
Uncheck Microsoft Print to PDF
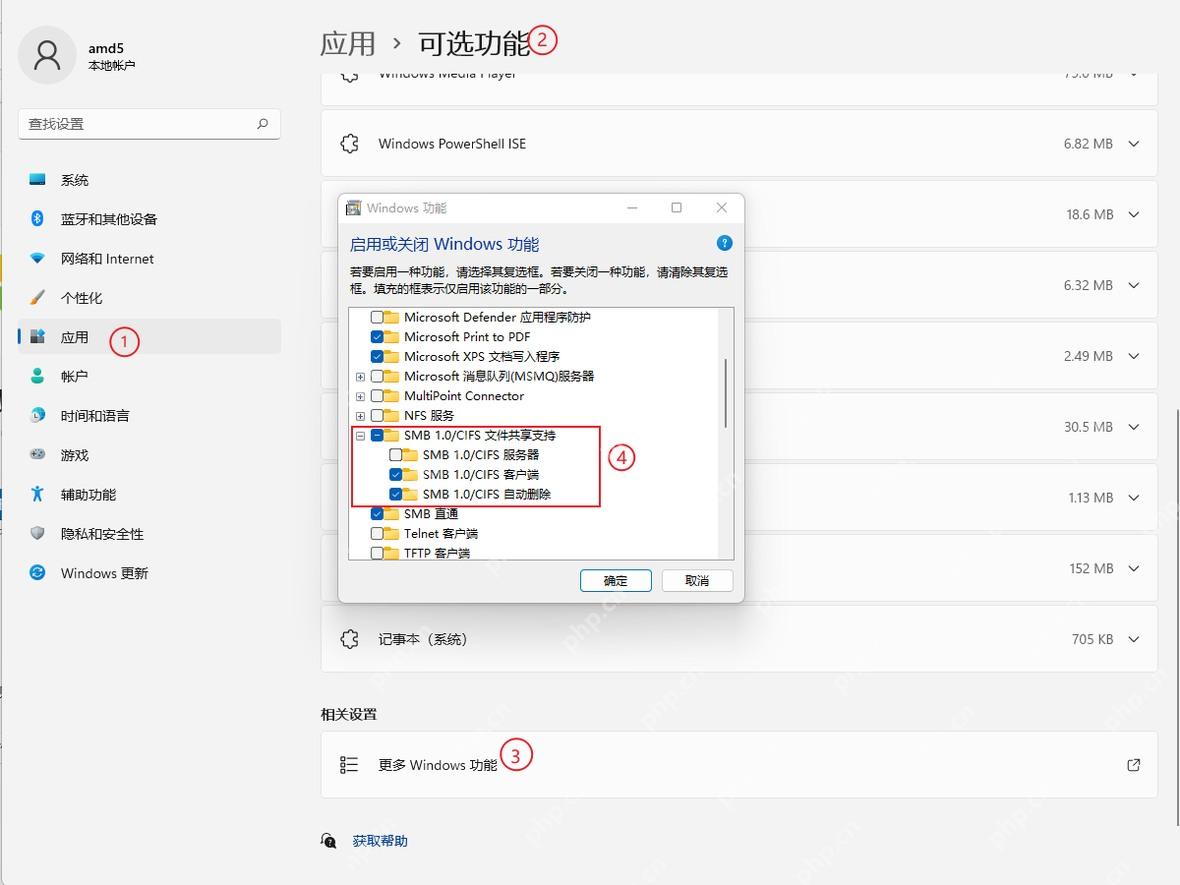pyautogui.click(x=377, y=337)
